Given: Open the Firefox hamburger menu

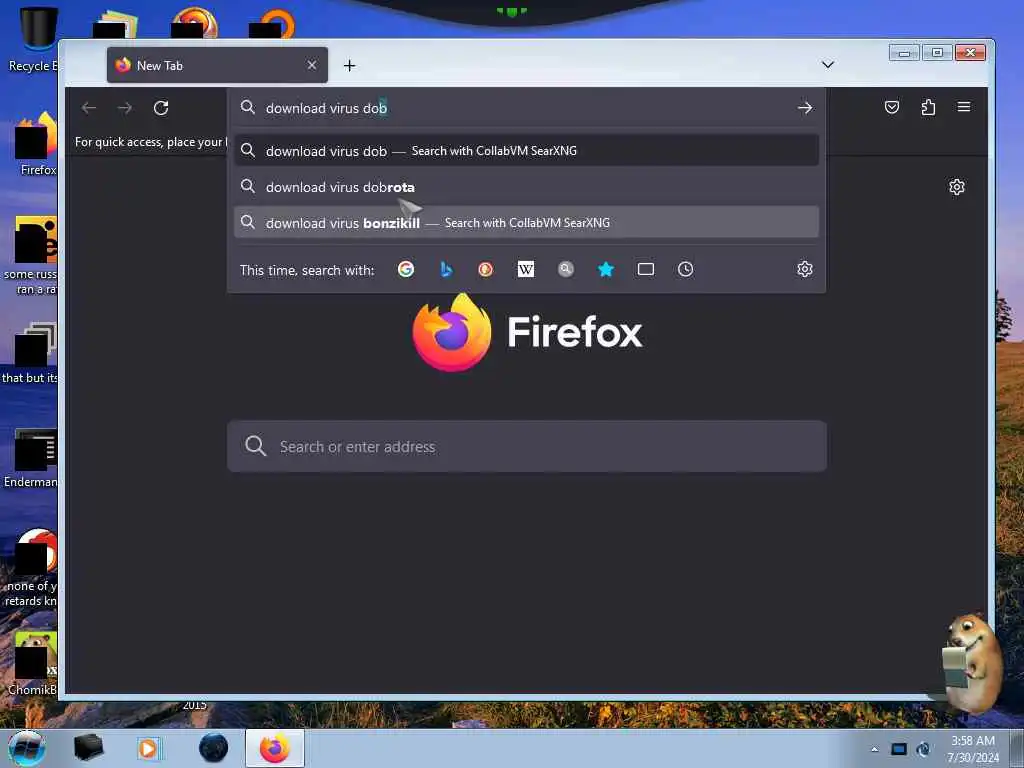Looking at the screenshot, I should [x=964, y=106].
